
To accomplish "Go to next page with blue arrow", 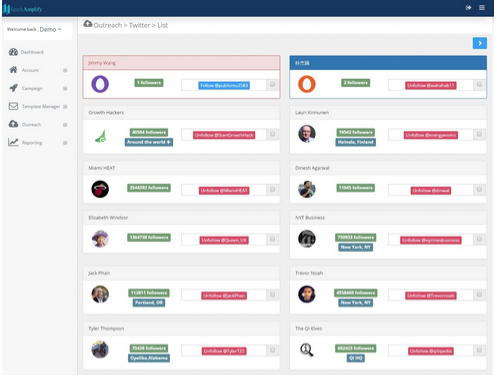I will 480,43.
